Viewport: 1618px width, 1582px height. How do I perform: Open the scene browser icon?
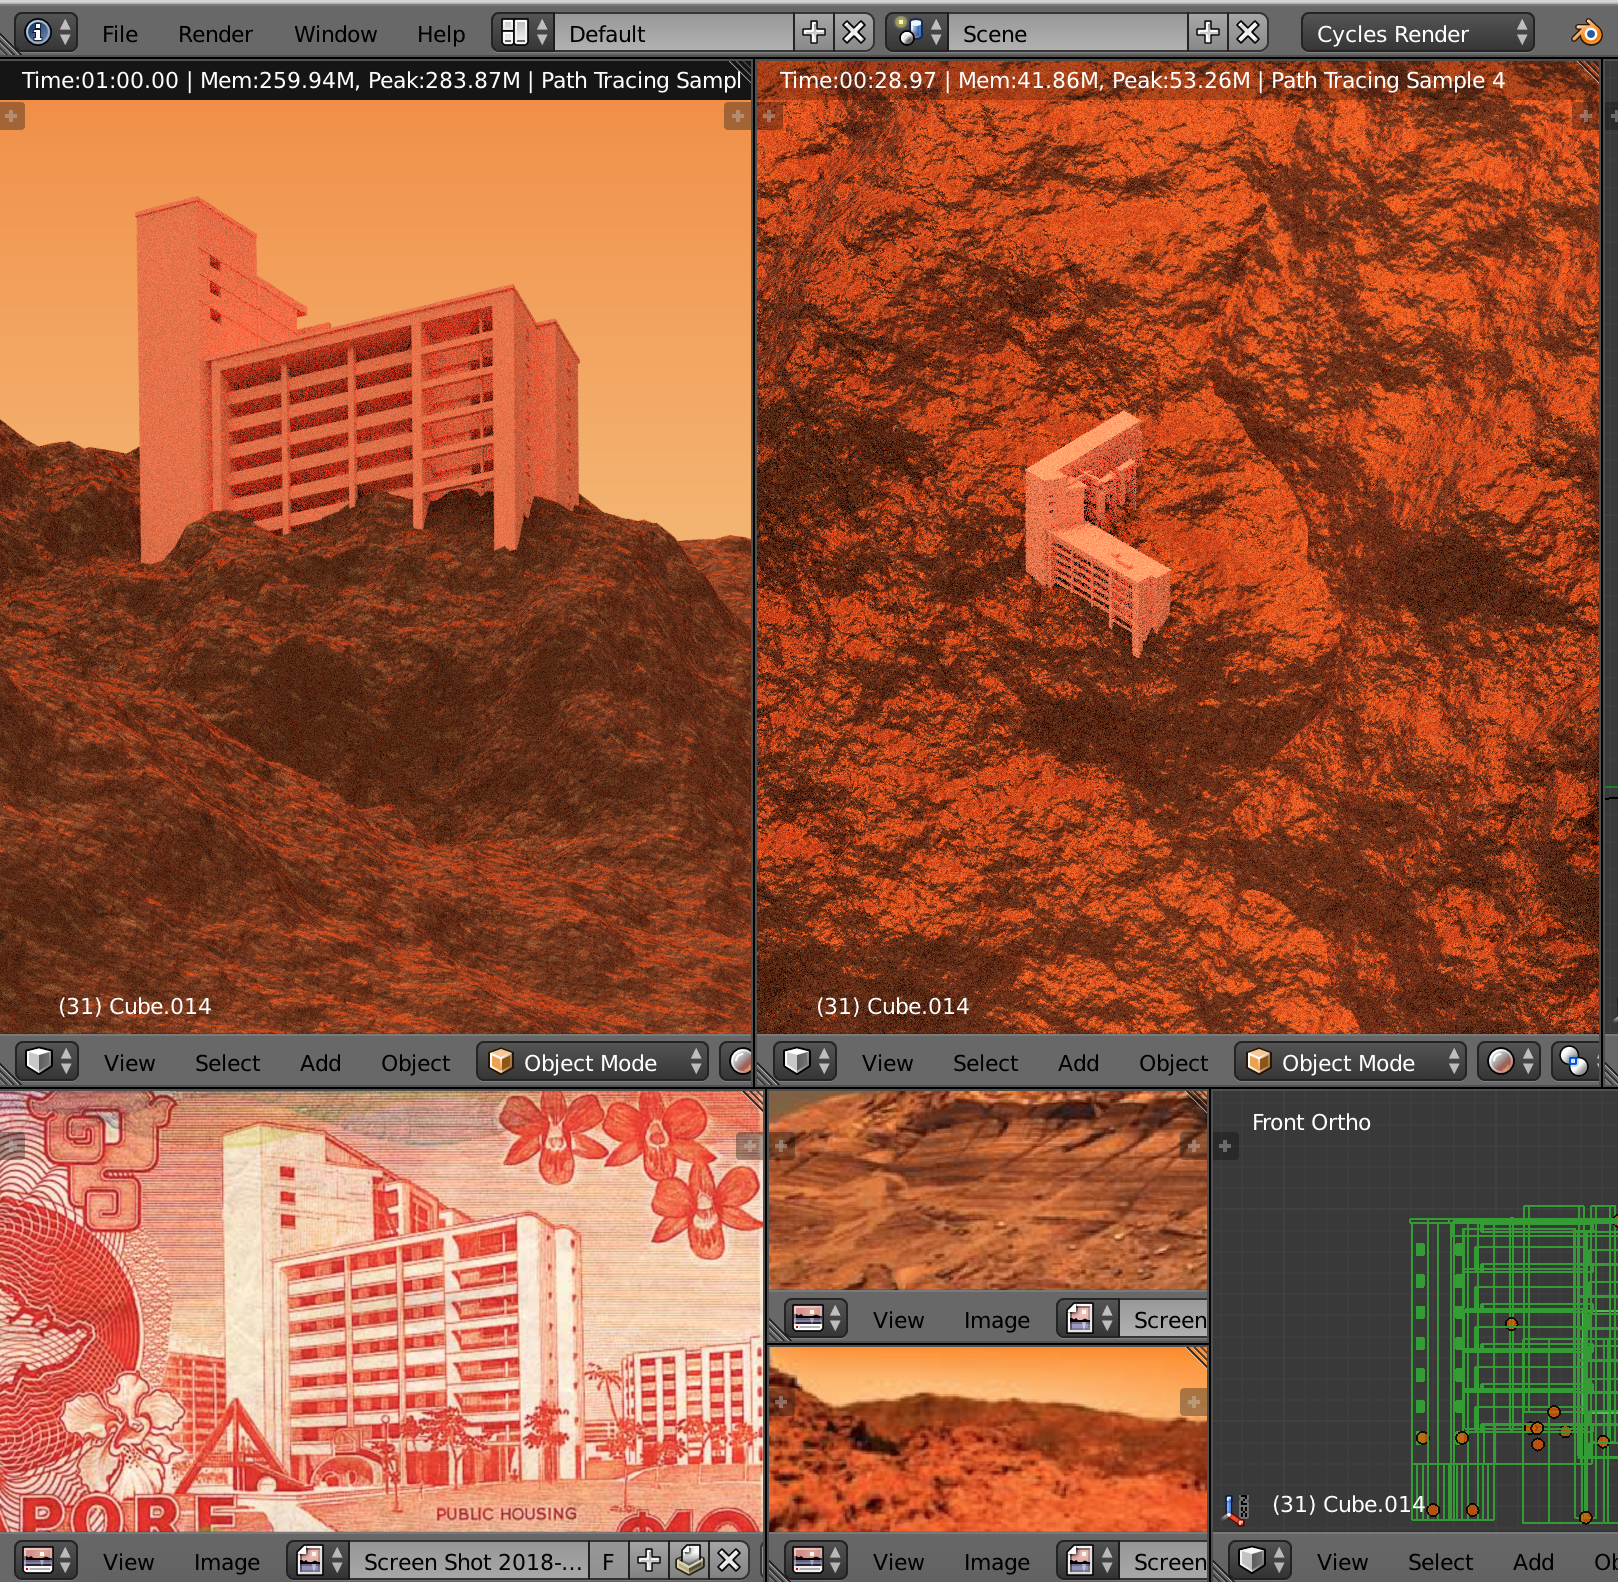point(917,33)
